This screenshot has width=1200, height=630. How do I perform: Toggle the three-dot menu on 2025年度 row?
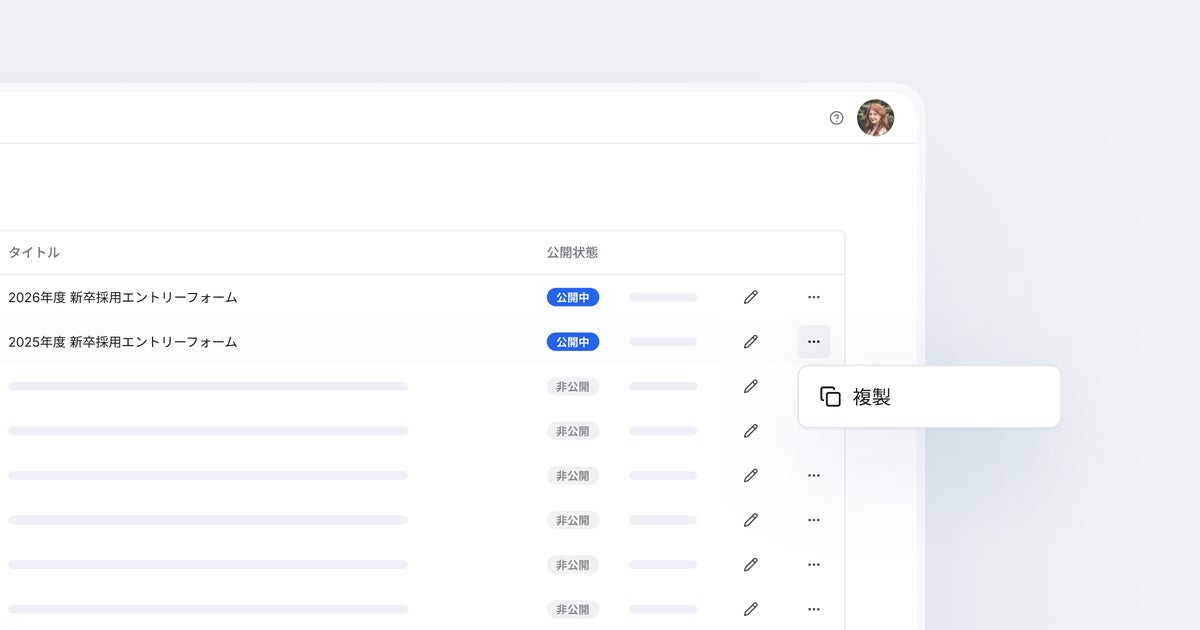814,342
